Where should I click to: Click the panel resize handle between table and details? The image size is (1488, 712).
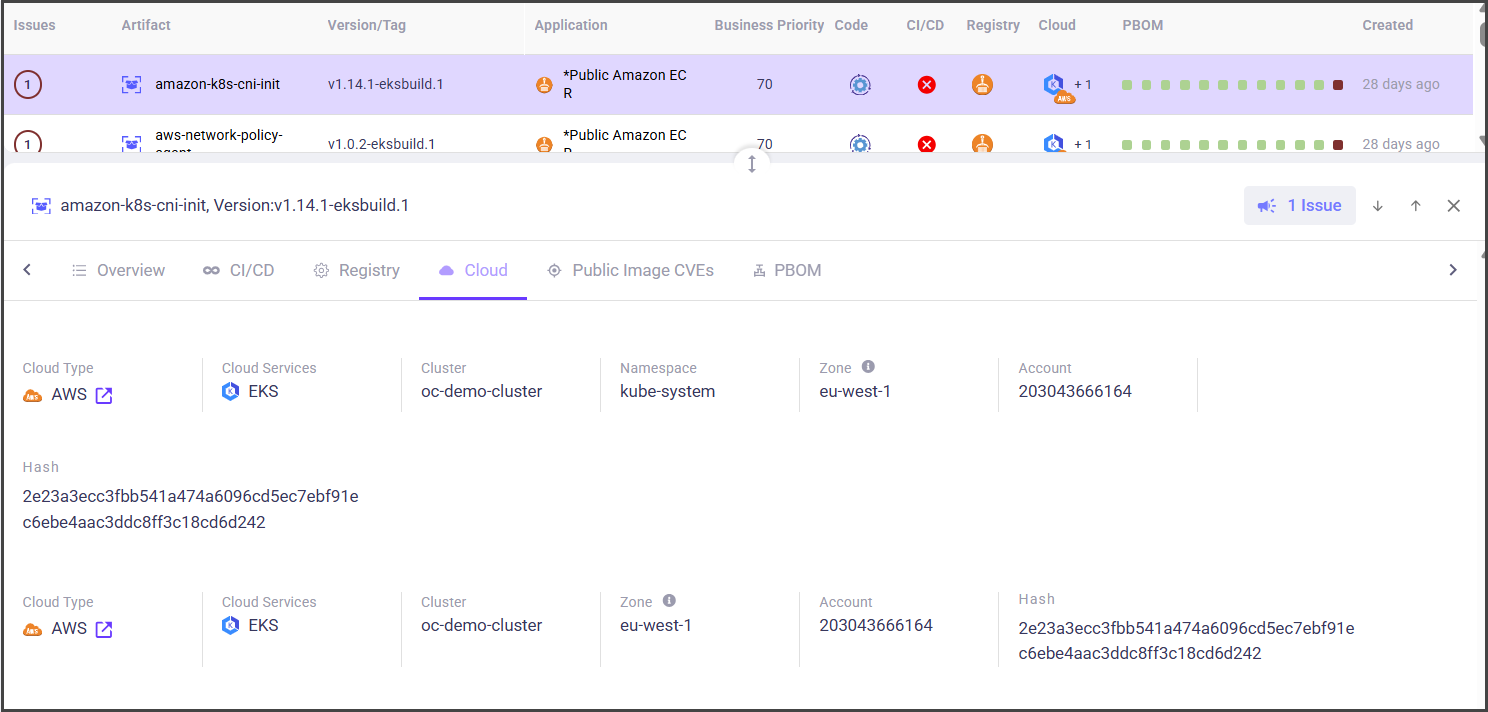click(752, 164)
